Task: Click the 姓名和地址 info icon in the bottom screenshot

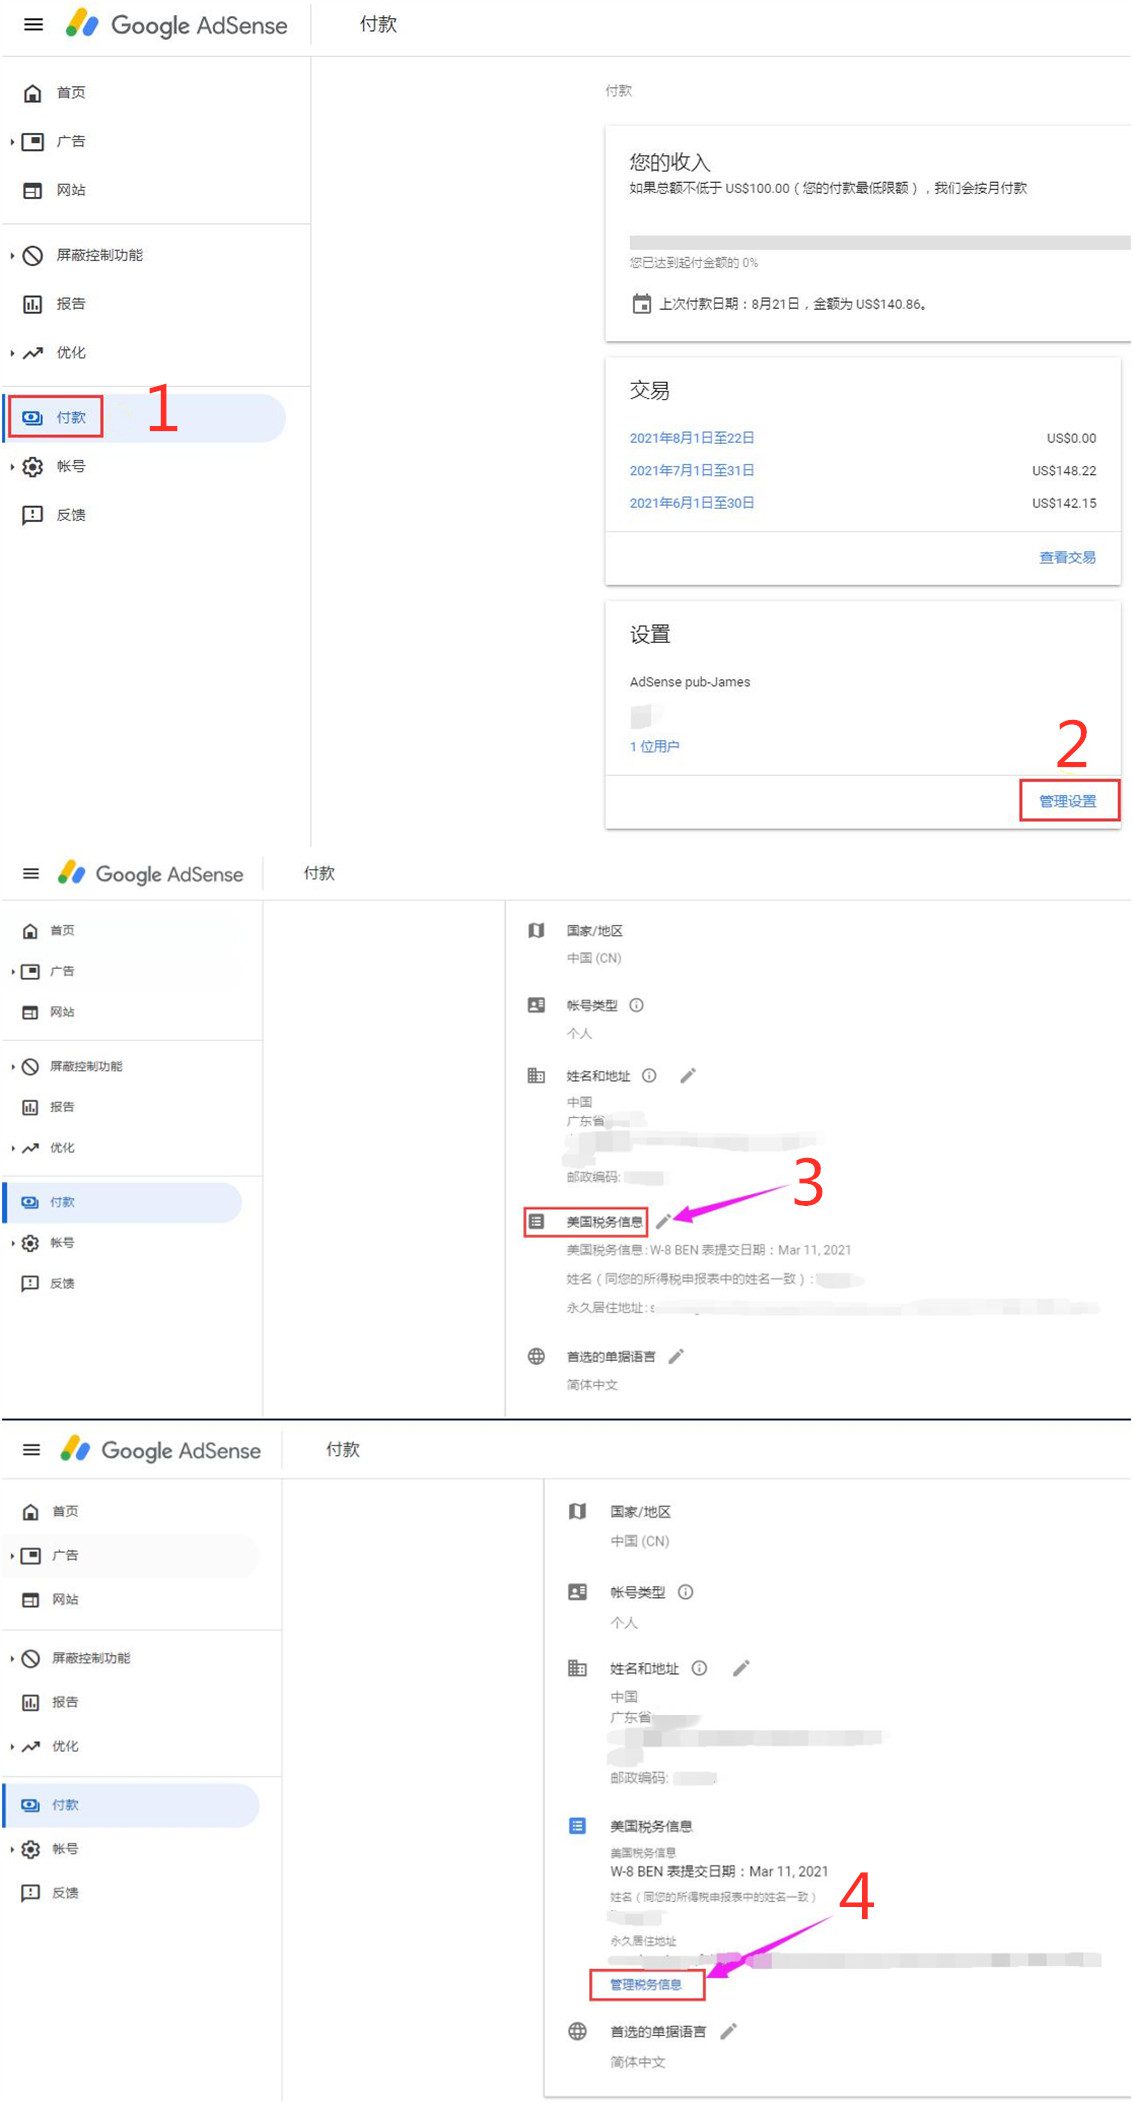Action: (700, 1669)
